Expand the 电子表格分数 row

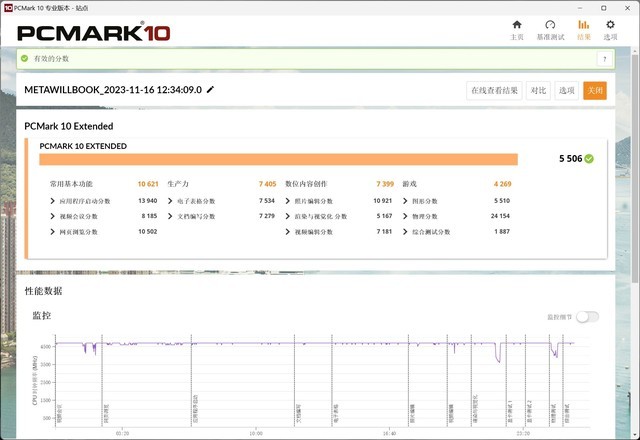(170, 201)
